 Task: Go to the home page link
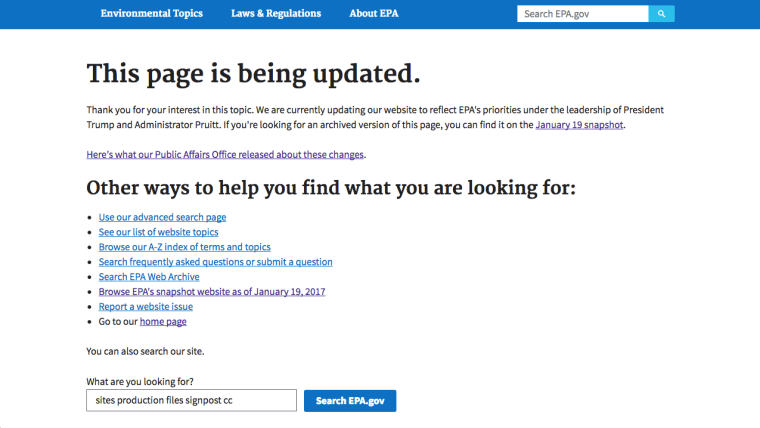pos(163,322)
